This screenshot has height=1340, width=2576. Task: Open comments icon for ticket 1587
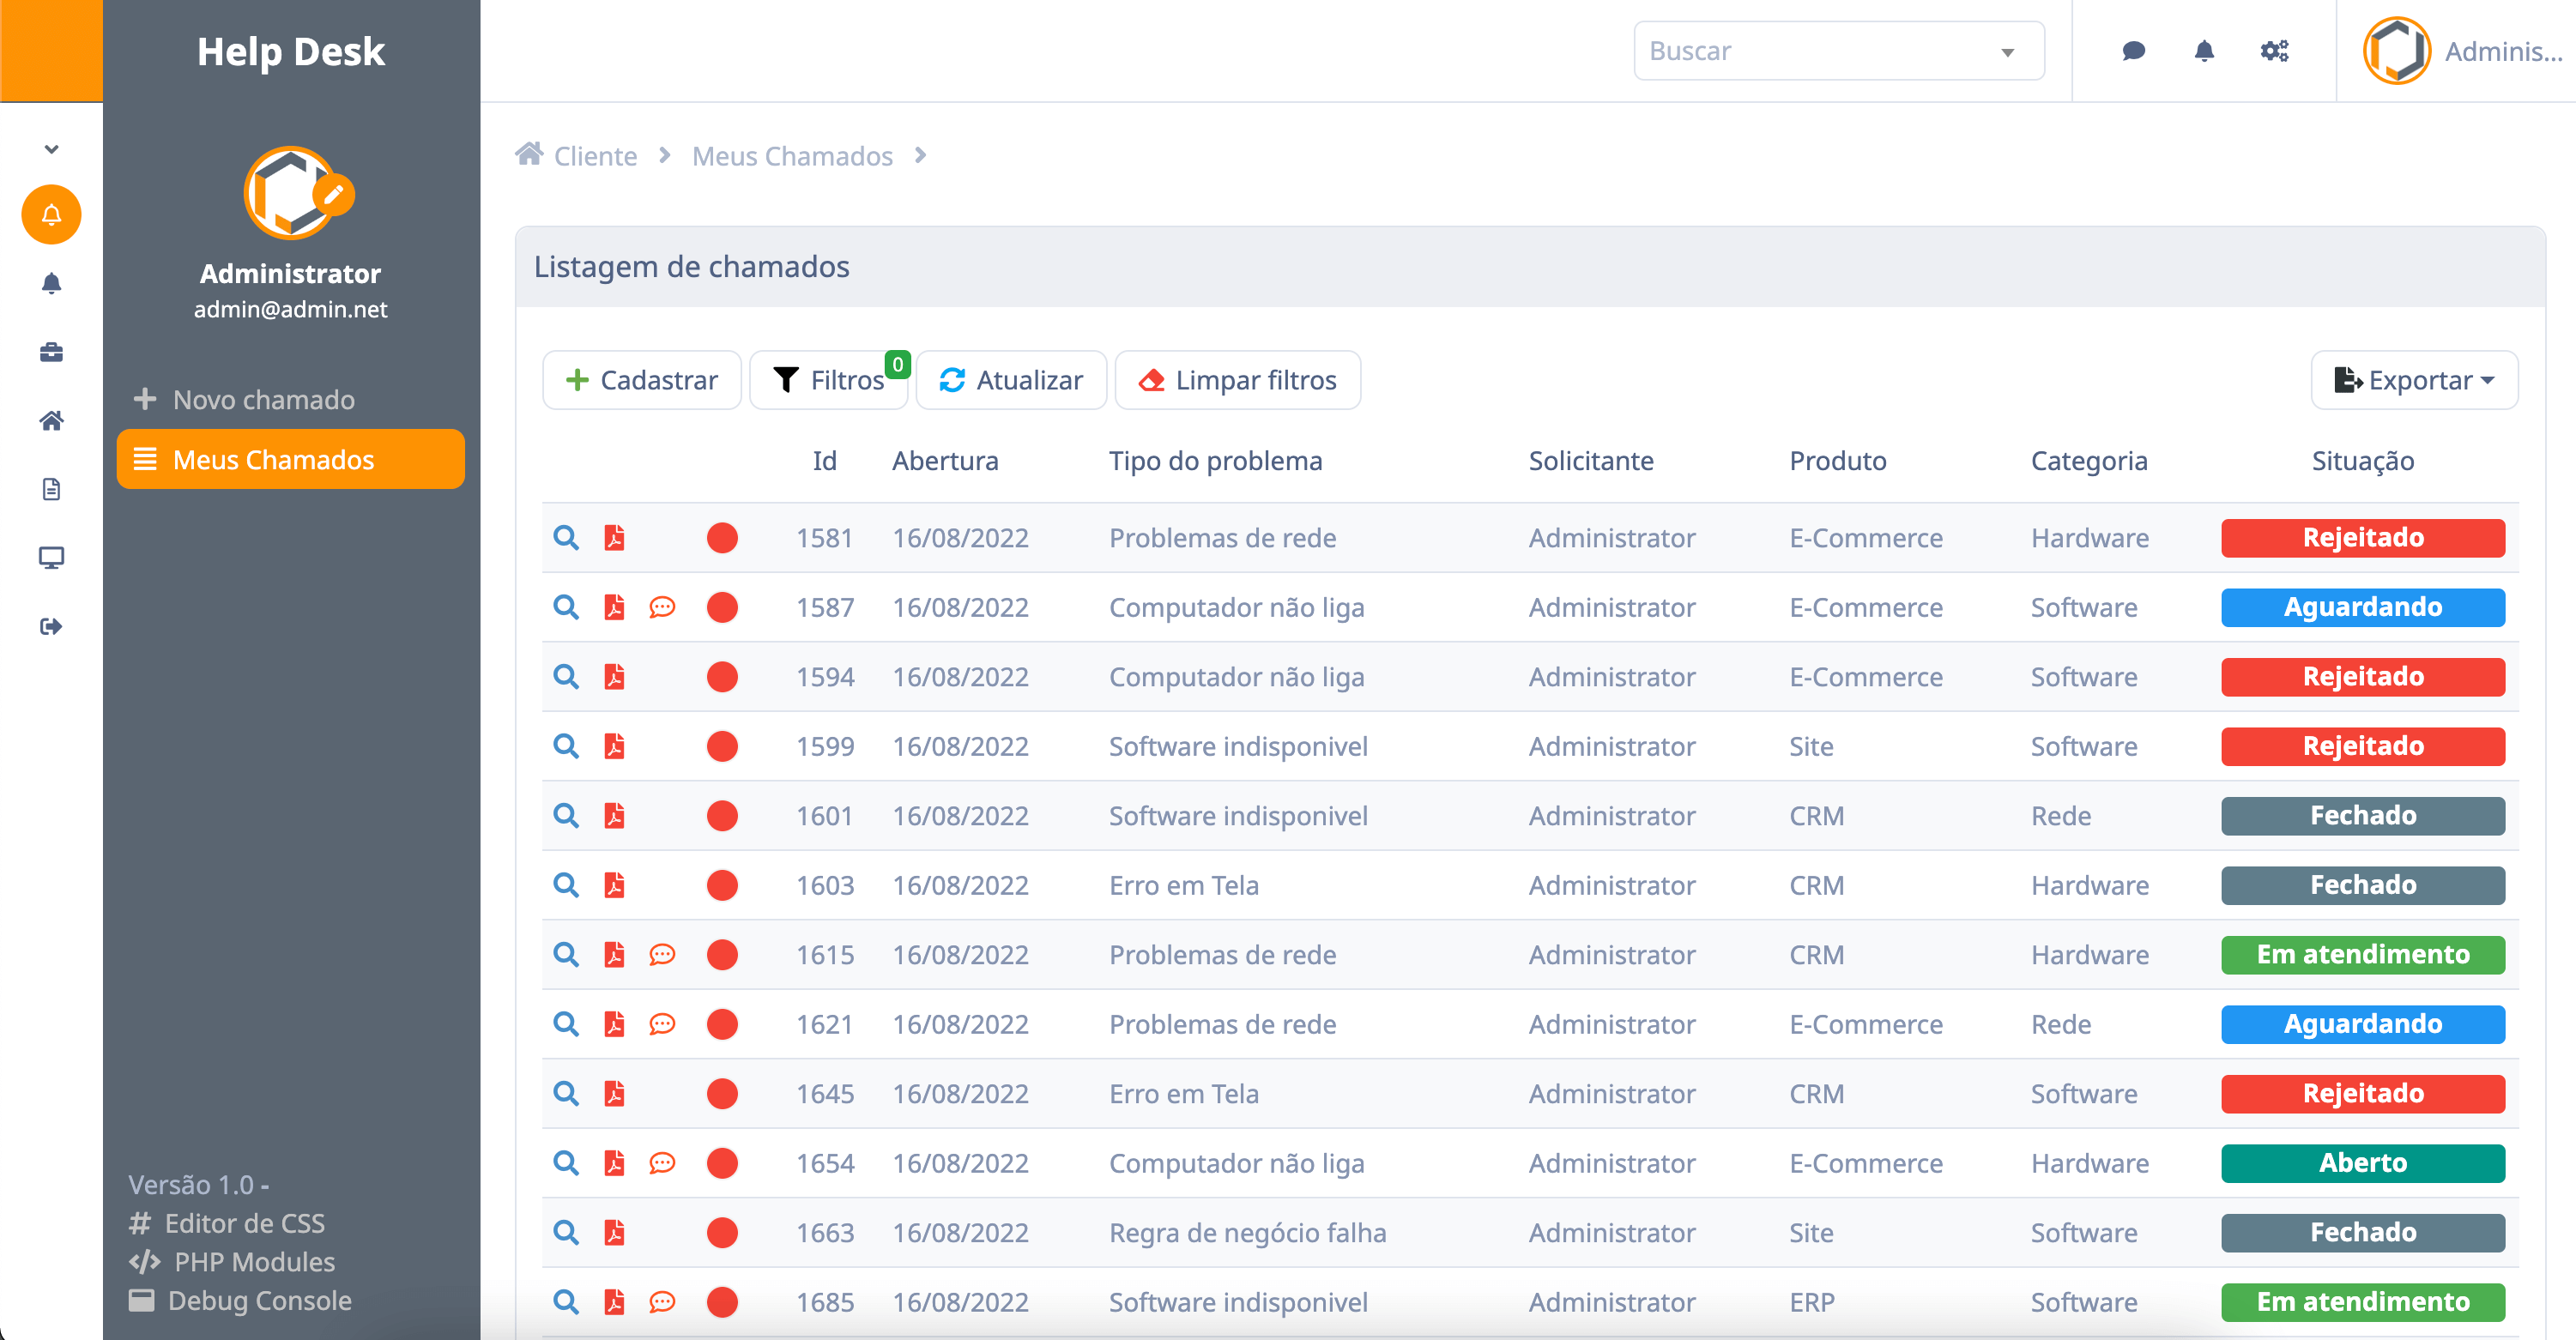click(x=662, y=607)
